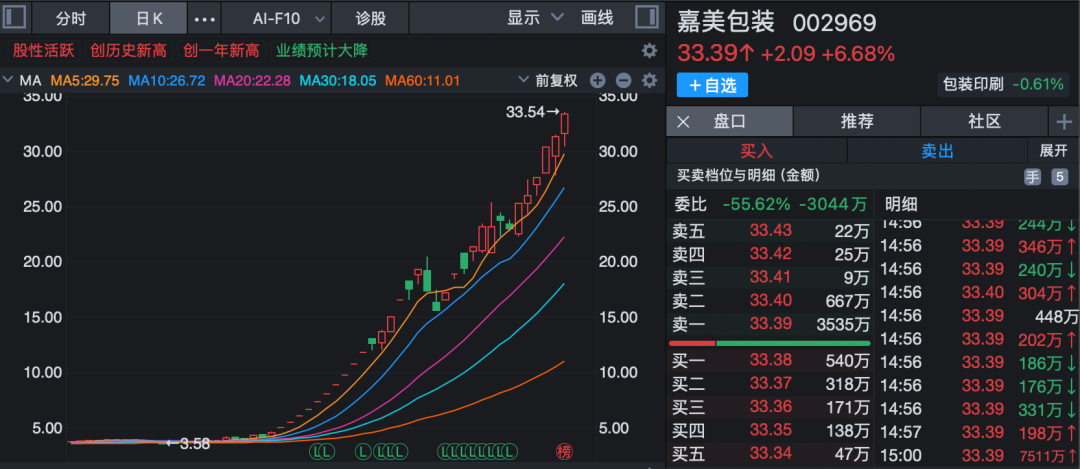Switch chart to 分时 view
Image resolution: width=1080 pixels, height=469 pixels.
coord(70,18)
